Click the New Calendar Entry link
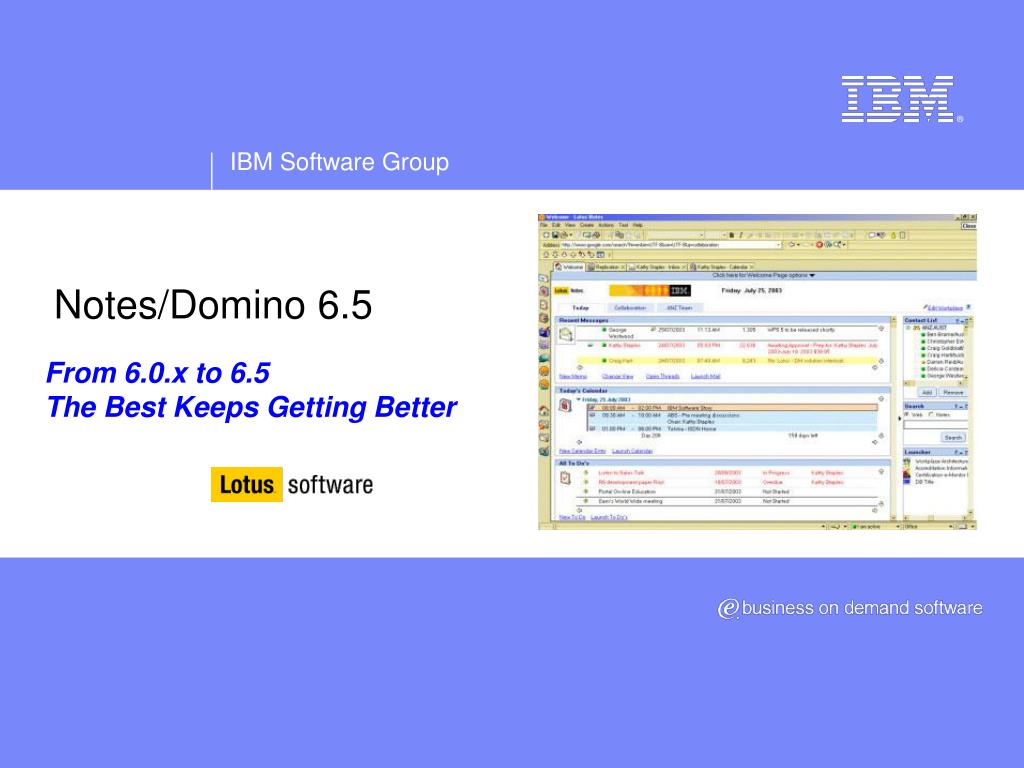 click(583, 451)
